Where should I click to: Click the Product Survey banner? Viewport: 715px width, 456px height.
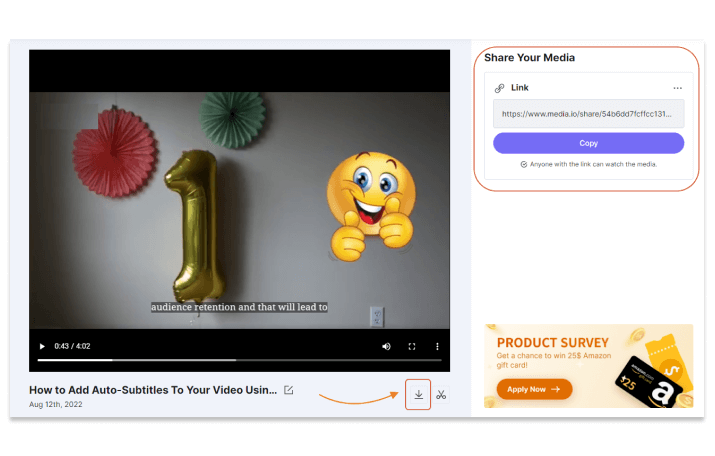[588, 366]
